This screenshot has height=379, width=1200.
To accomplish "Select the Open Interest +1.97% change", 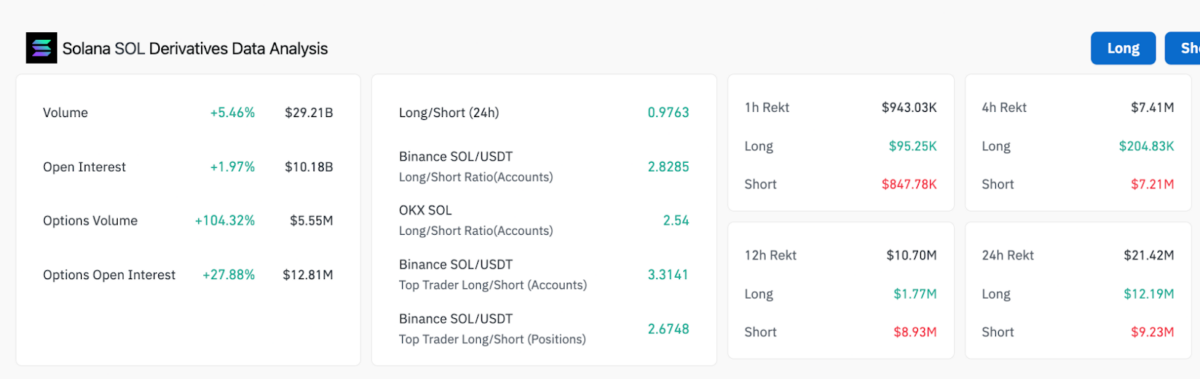I will 232,167.
